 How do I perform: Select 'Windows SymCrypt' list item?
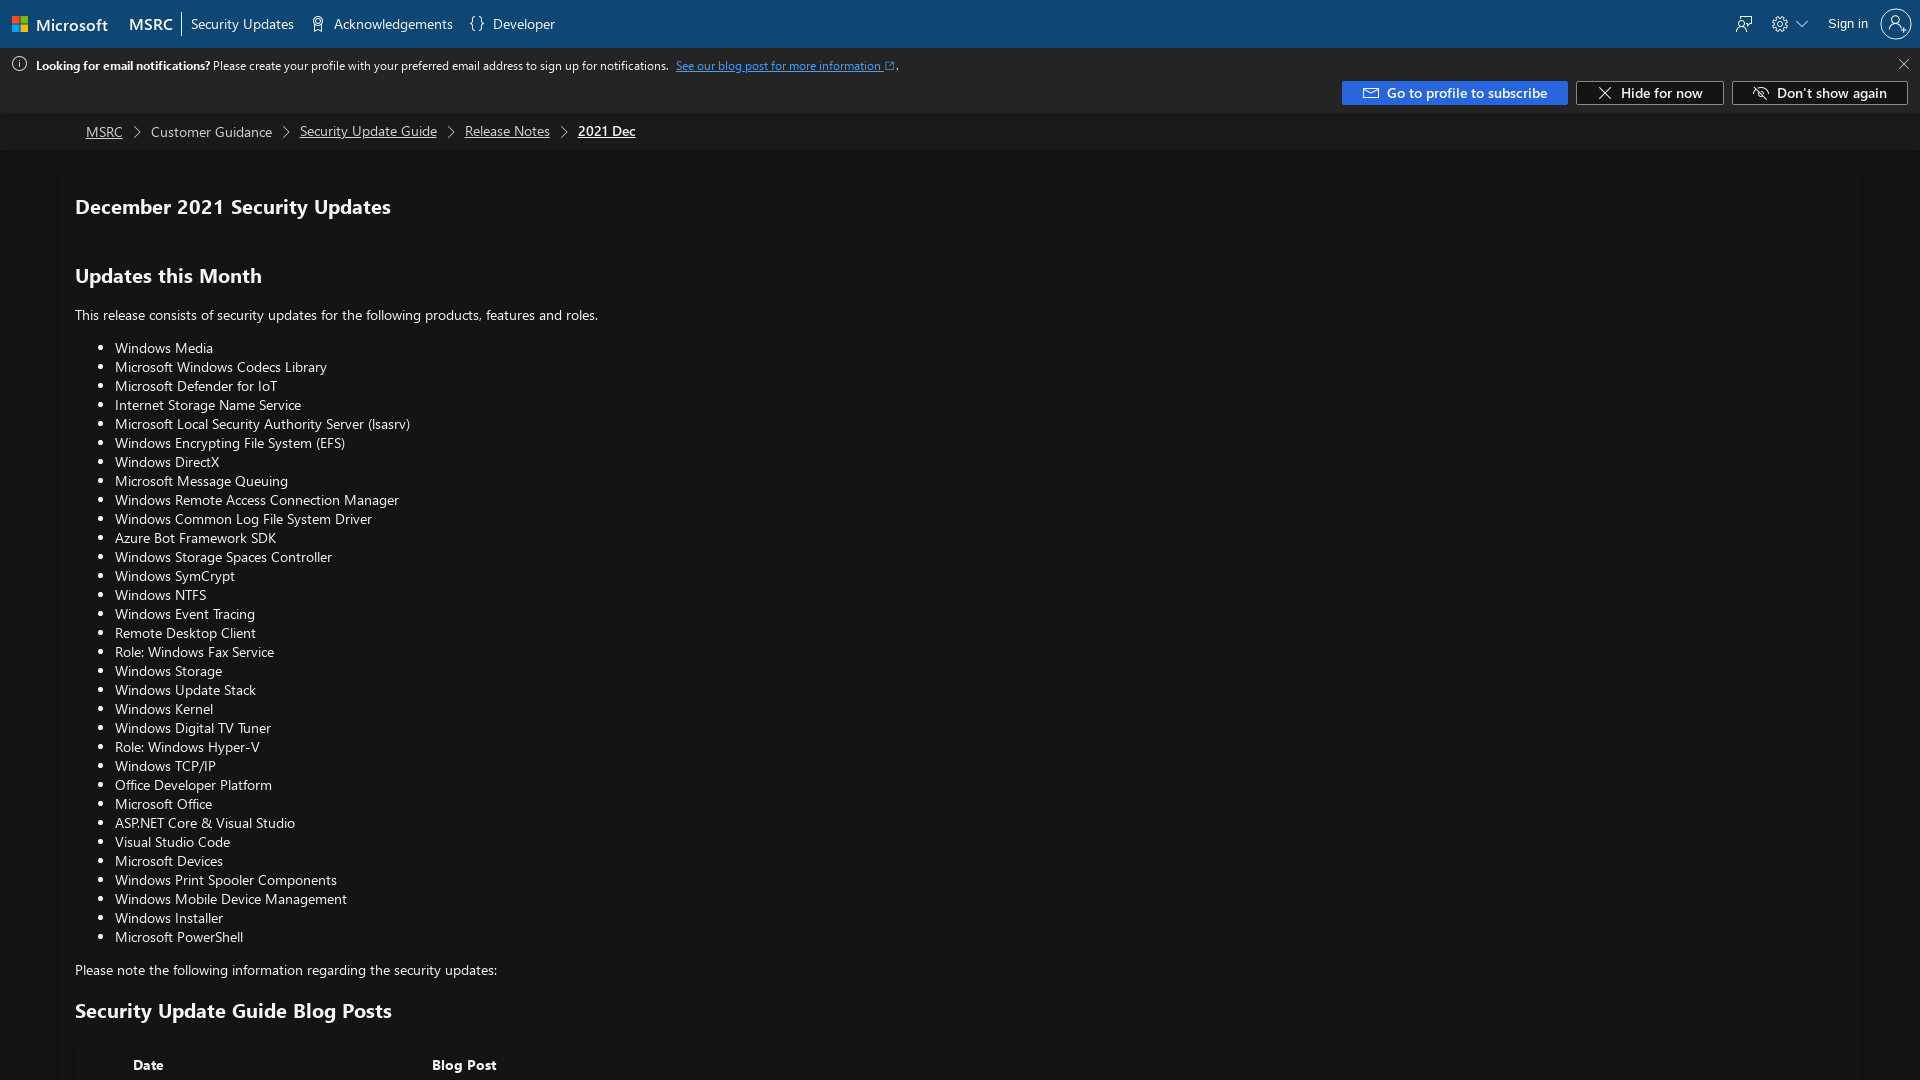[175, 576]
